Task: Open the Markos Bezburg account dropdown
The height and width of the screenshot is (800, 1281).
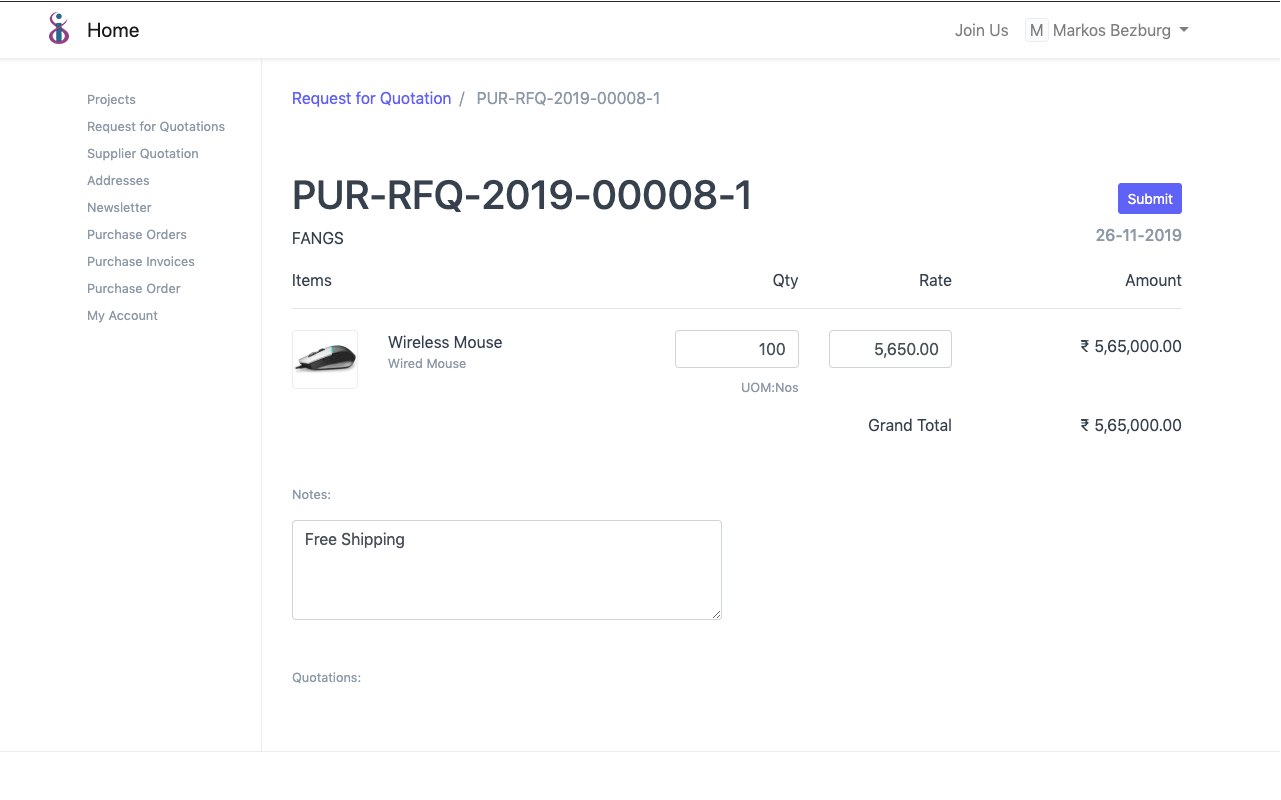Action: 1112,30
